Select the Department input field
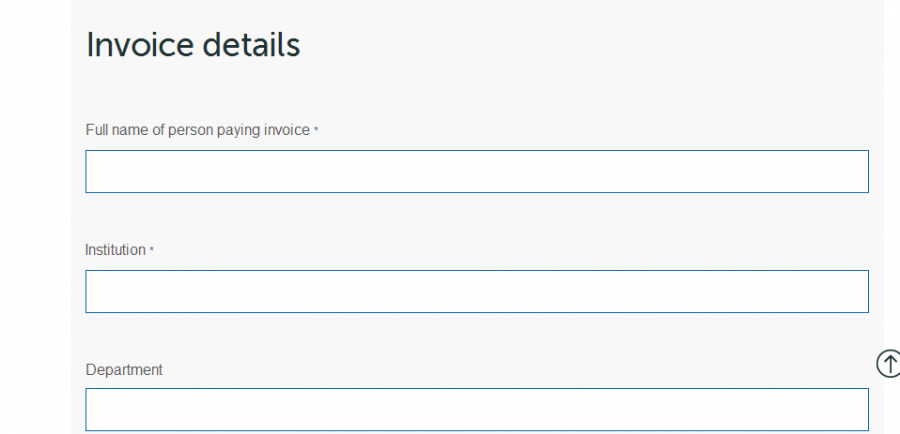 click(x=476, y=409)
